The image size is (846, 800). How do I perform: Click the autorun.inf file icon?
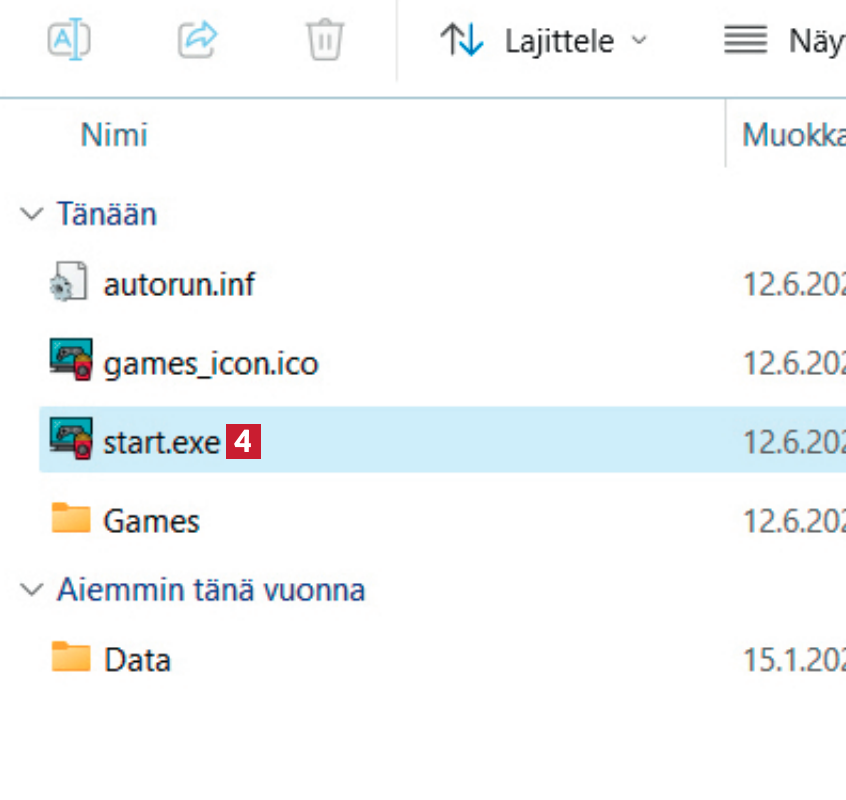[70, 285]
